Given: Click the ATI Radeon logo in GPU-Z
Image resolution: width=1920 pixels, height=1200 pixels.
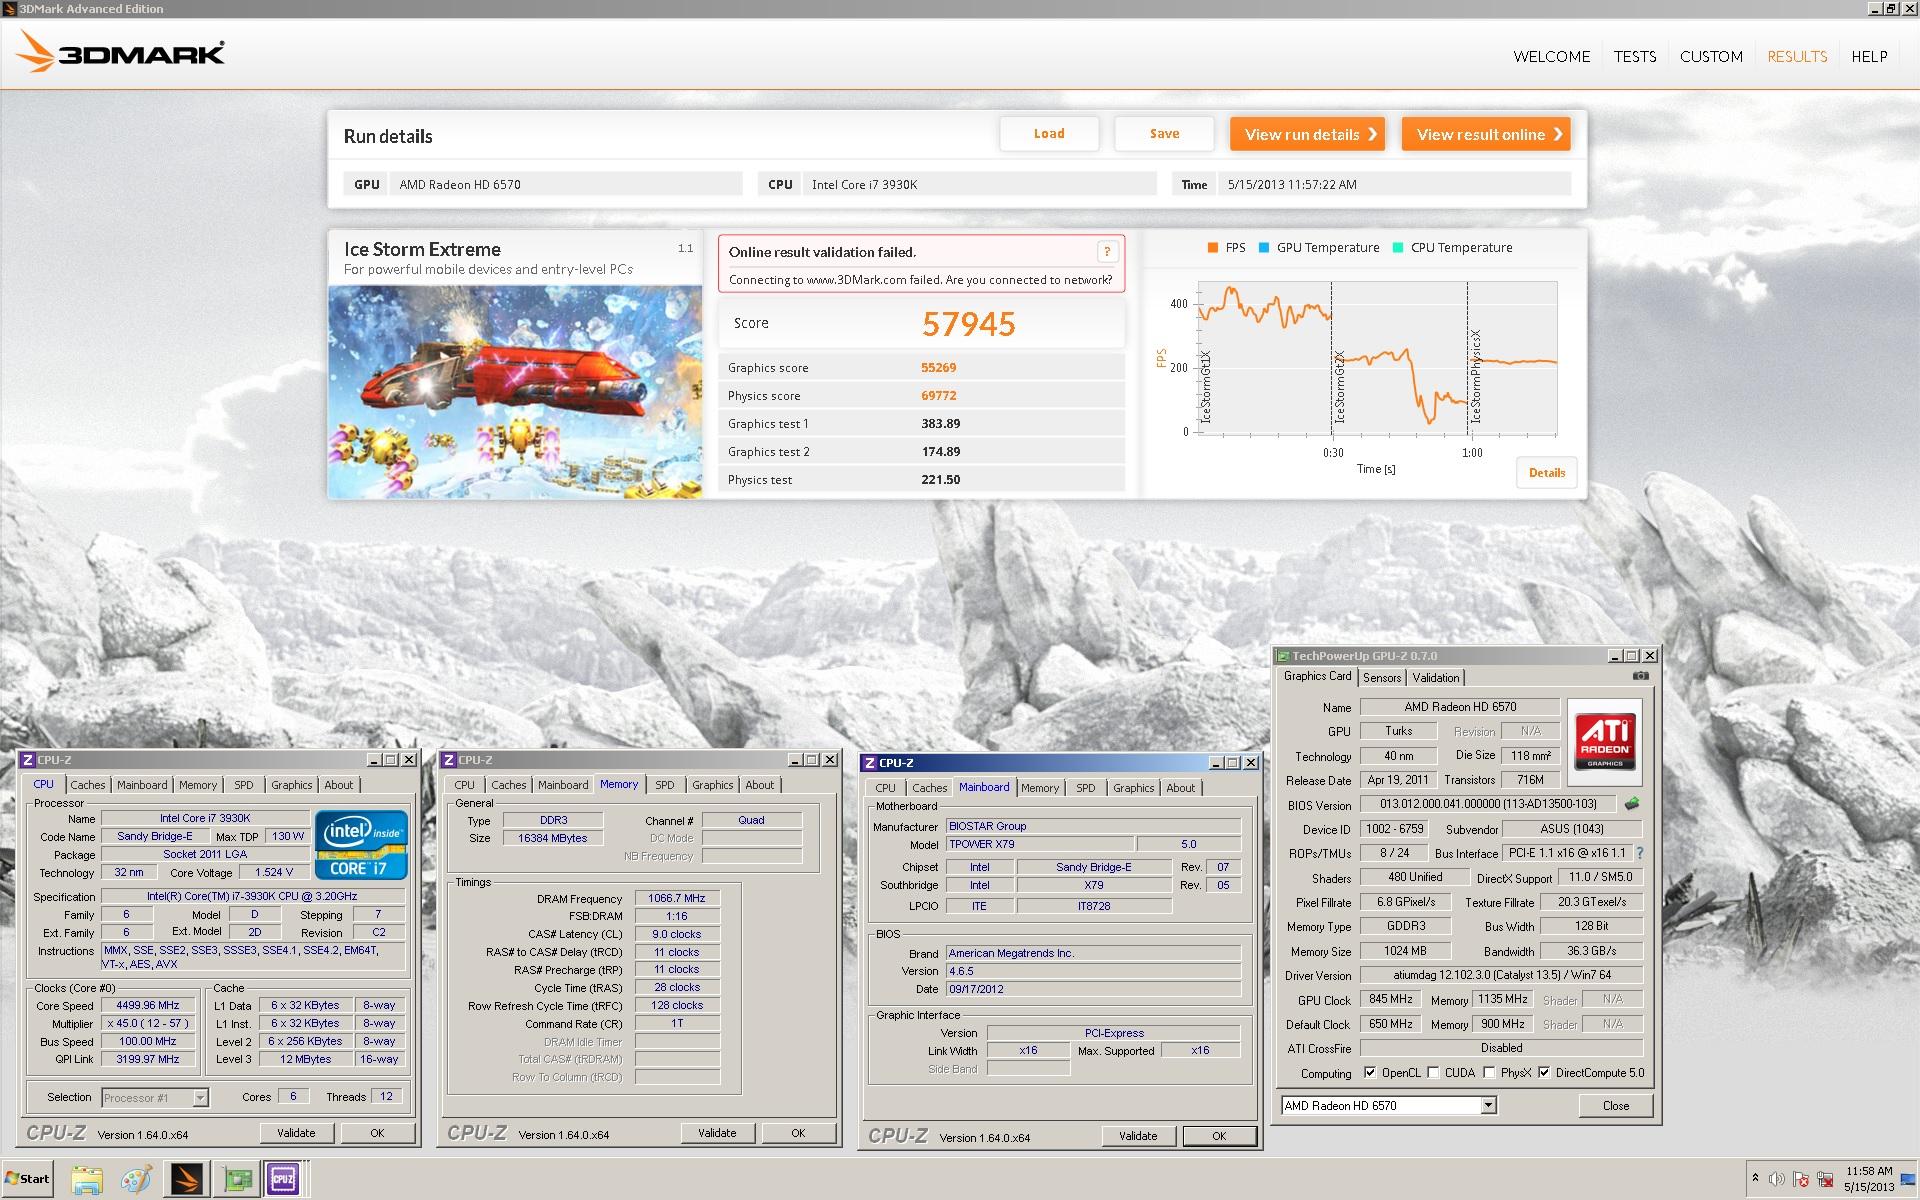Looking at the screenshot, I should click(x=1605, y=741).
